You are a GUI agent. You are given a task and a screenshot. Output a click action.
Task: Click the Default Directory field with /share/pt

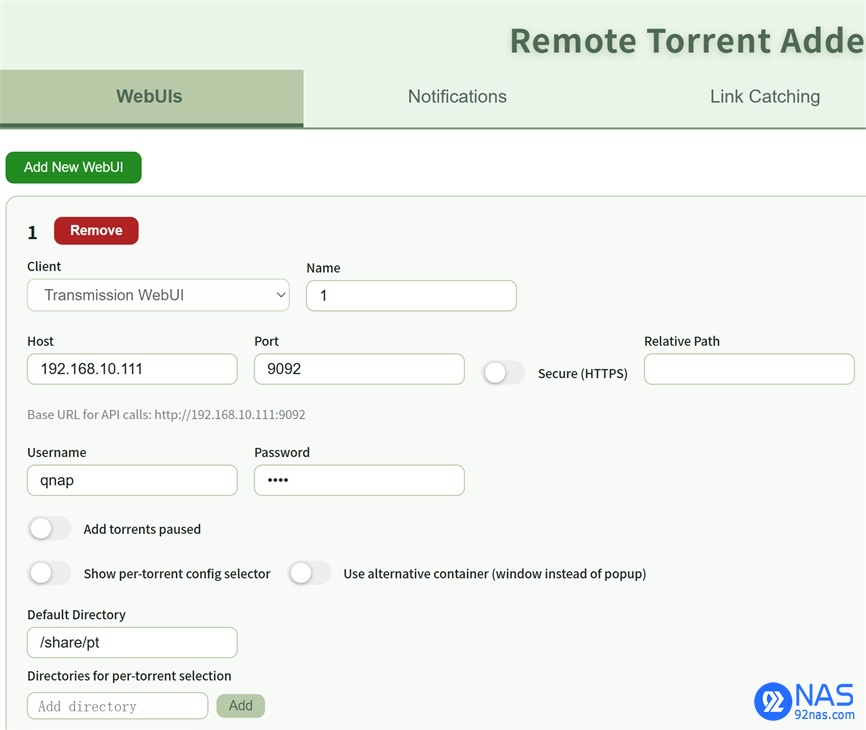tap(132, 642)
